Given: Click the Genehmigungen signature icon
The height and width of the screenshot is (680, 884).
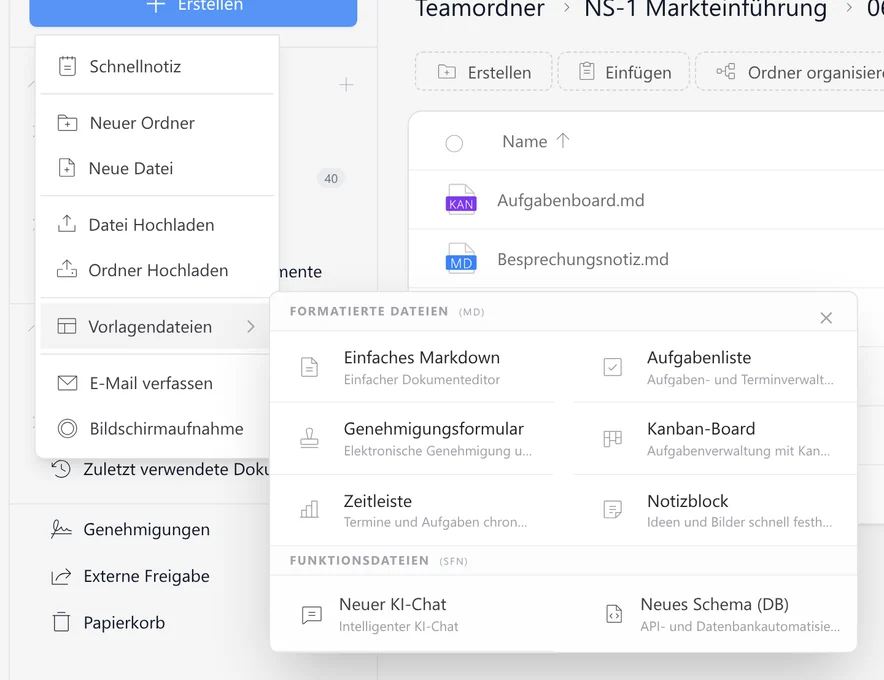Looking at the screenshot, I should [61, 529].
